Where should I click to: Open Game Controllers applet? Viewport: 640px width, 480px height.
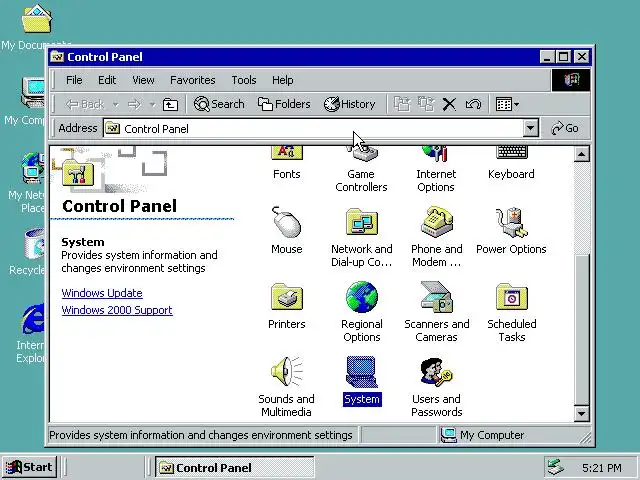(x=361, y=169)
